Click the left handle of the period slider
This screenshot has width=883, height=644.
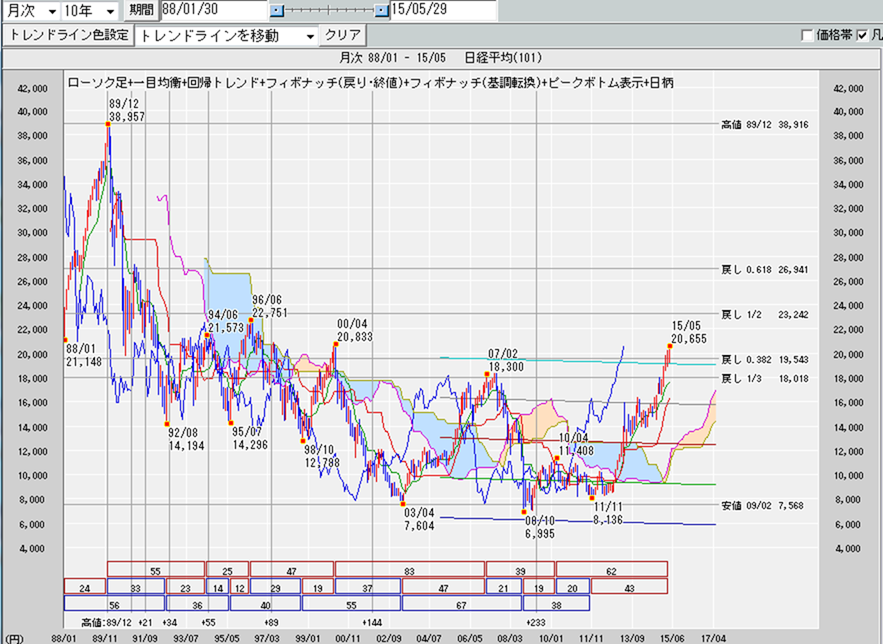tap(277, 11)
